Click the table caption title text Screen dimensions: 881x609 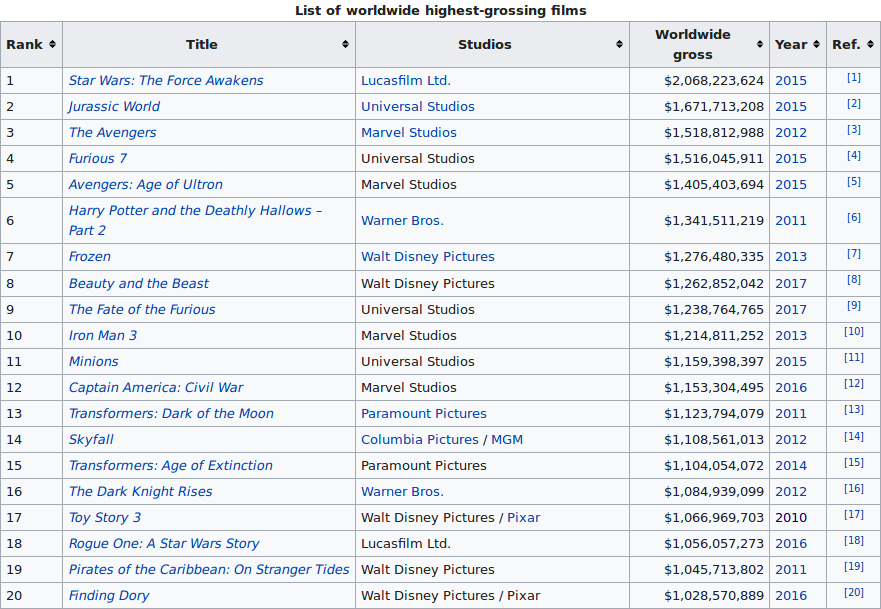(440, 10)
